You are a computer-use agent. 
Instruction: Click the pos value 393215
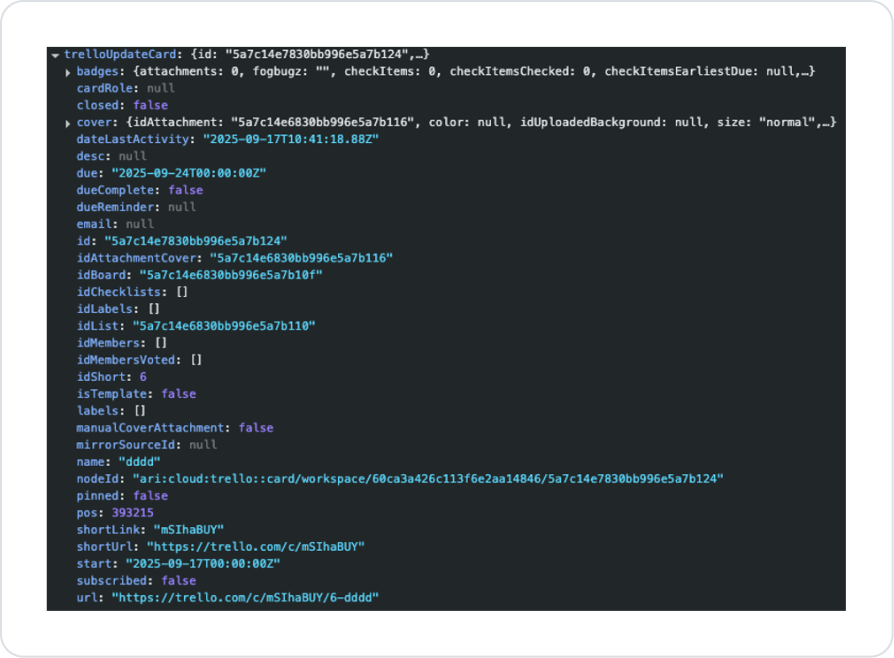click(x=132, y=513)
